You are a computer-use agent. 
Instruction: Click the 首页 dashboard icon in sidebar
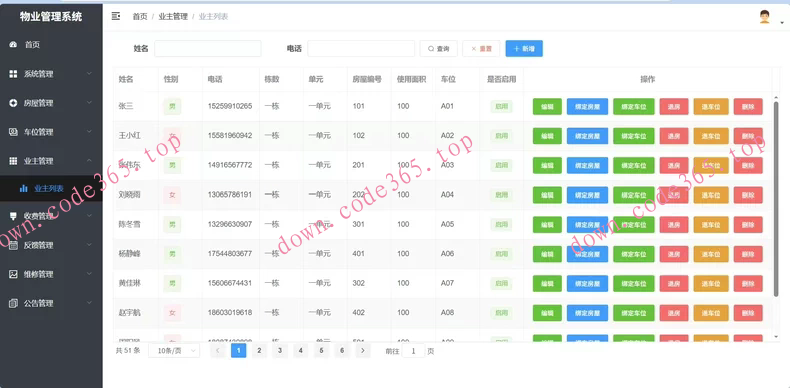pyautogui.click(x=14, y=45)
